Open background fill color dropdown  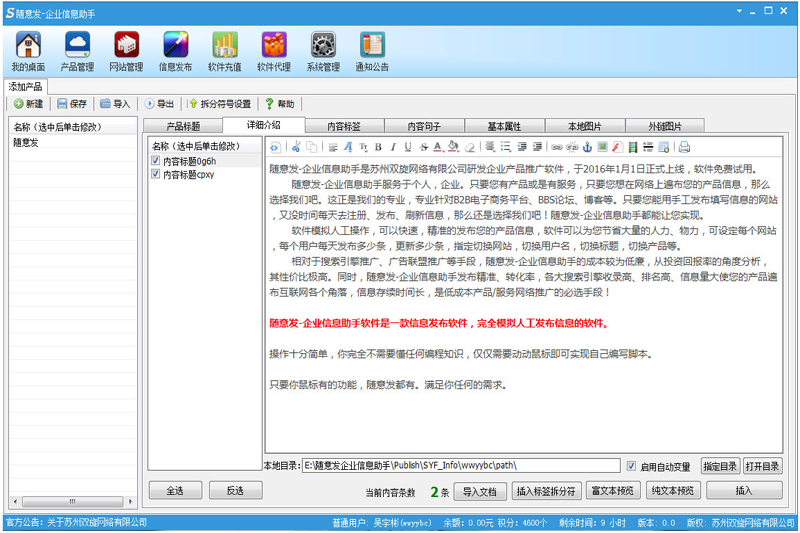click(453, 147)
